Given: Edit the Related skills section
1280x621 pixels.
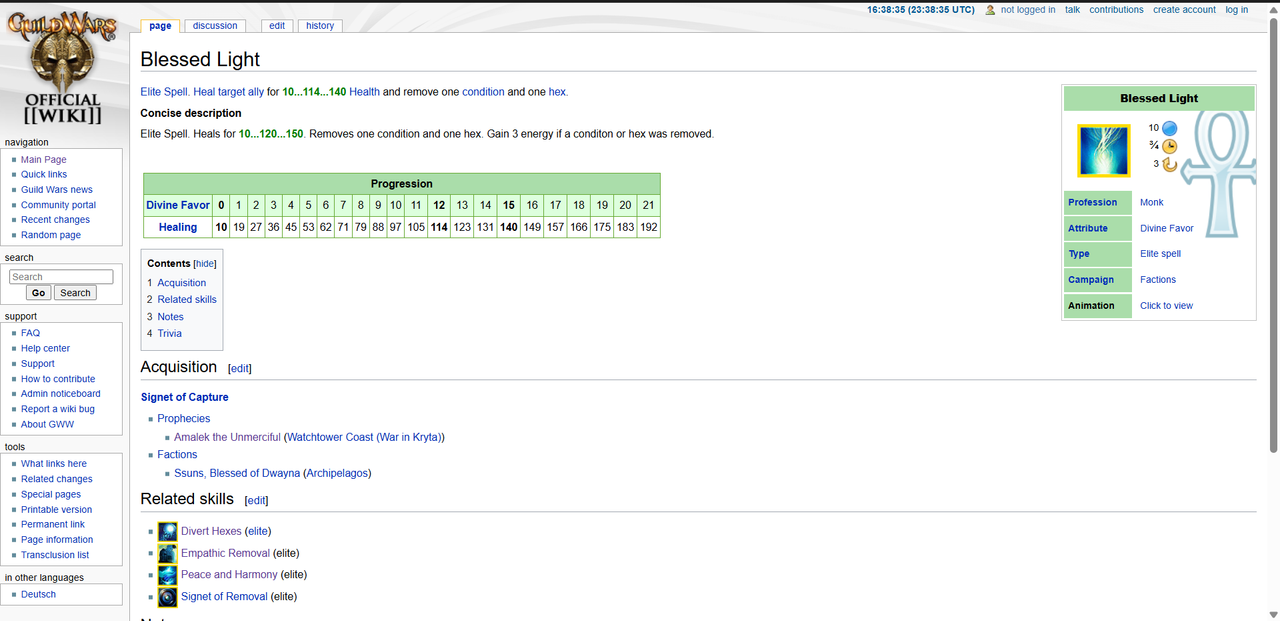Looking at the screenshot, I should coord(257,501).
